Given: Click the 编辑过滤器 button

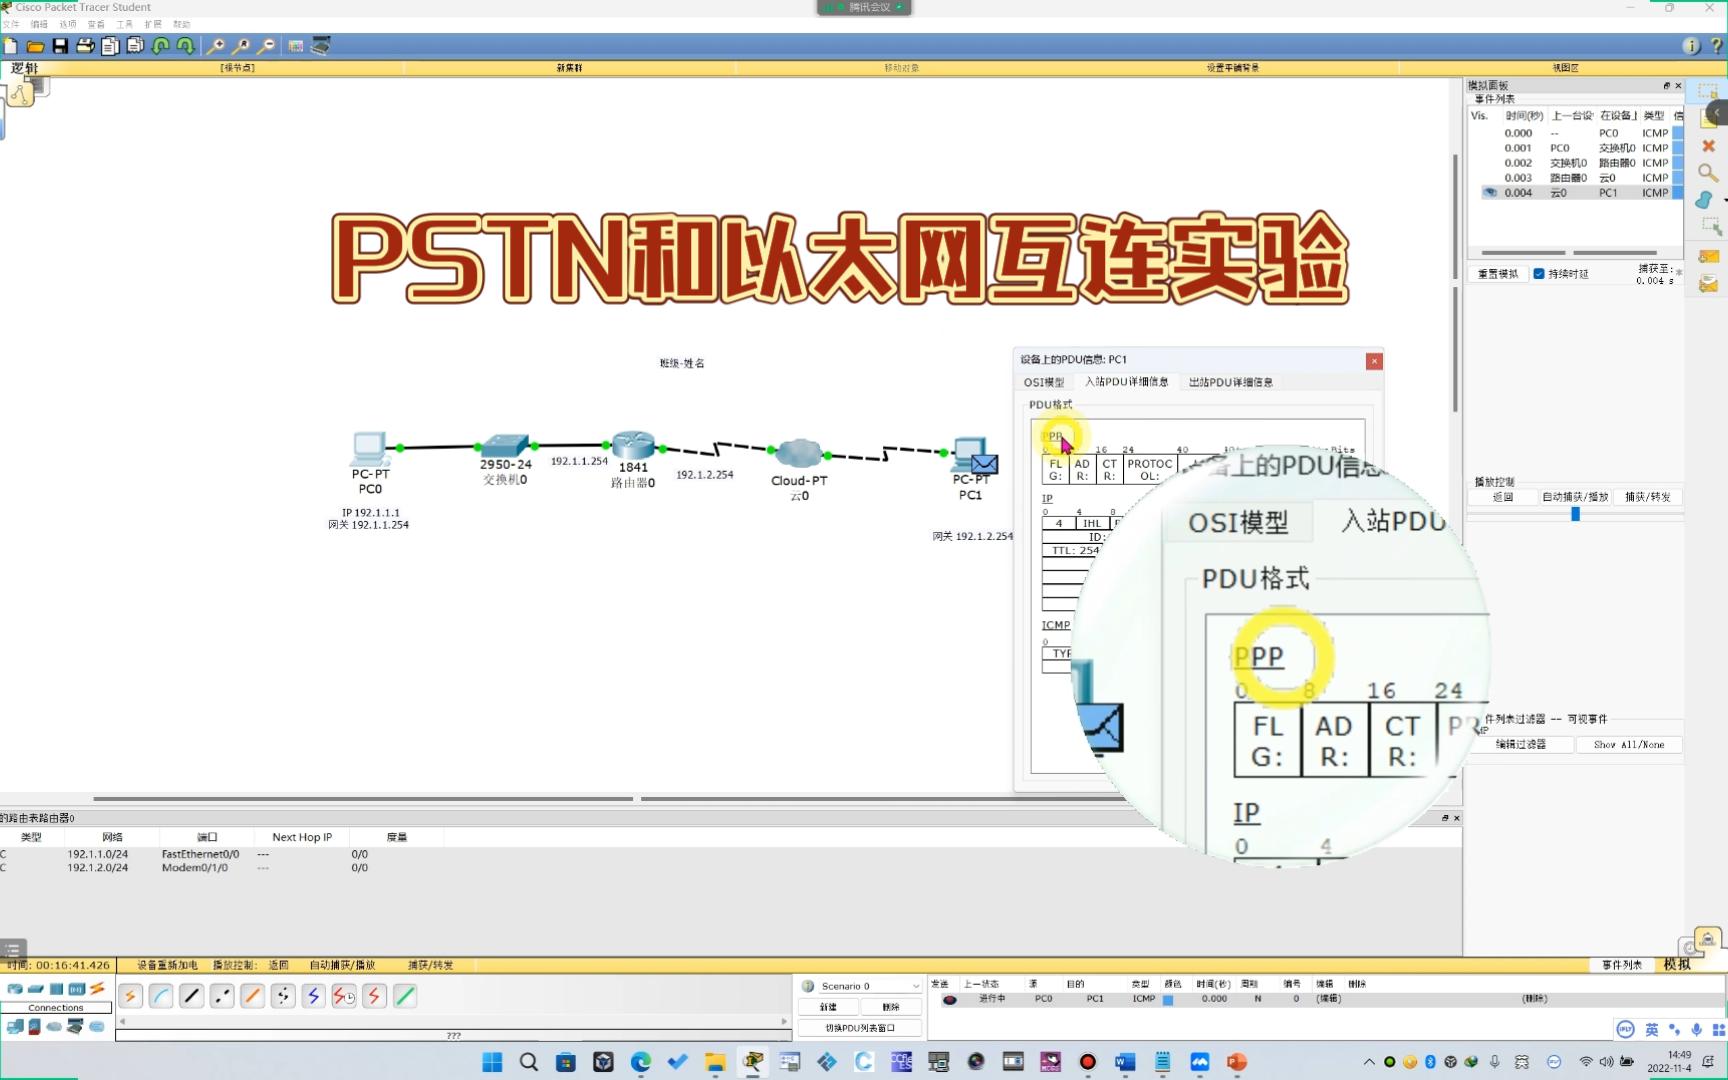Looking at the screenshot, I should (1521, 745).
